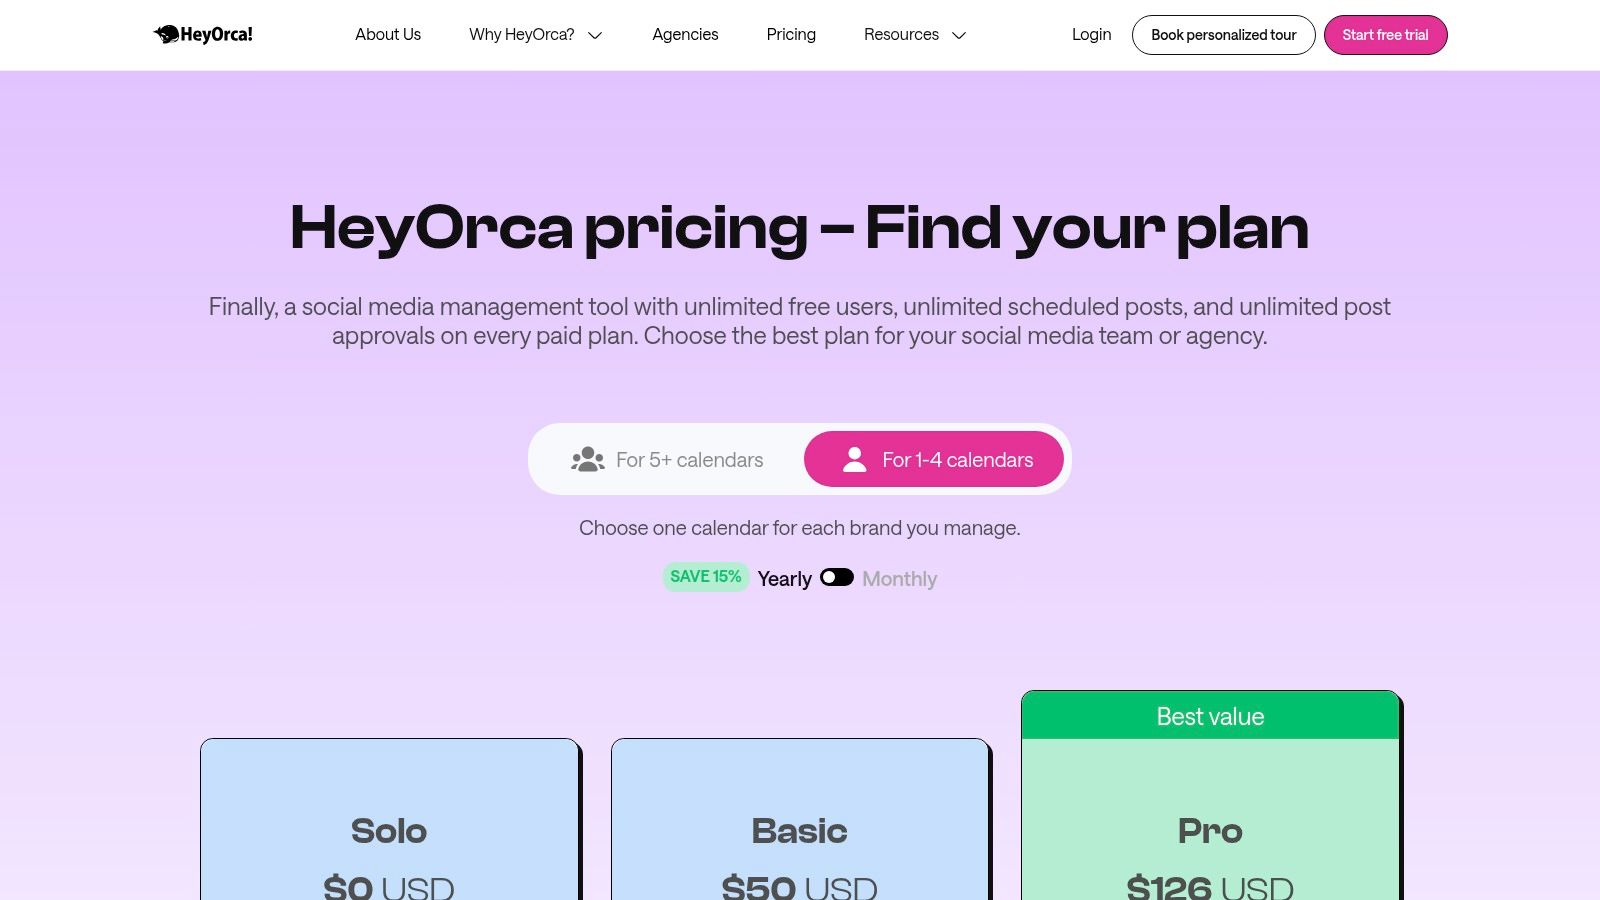Screen dimensions: 1600x900
Task: Visit the About Us page
Action: pyautogui.click(x=388, y=34)
